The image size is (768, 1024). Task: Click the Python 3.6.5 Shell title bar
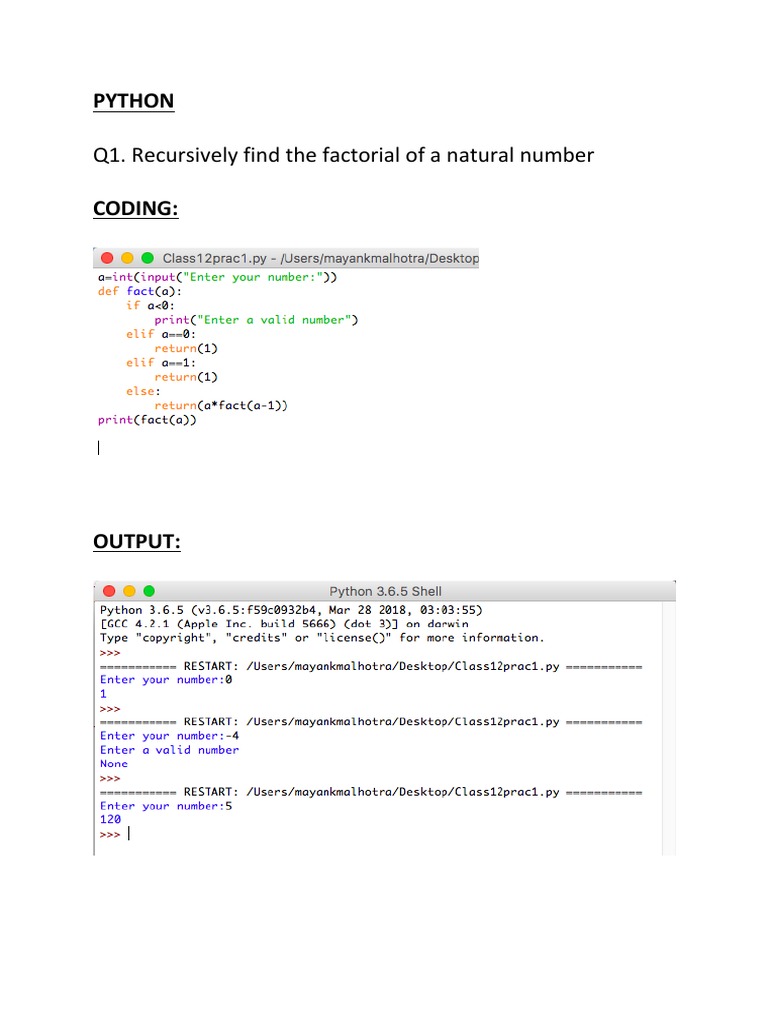point(385,591)
